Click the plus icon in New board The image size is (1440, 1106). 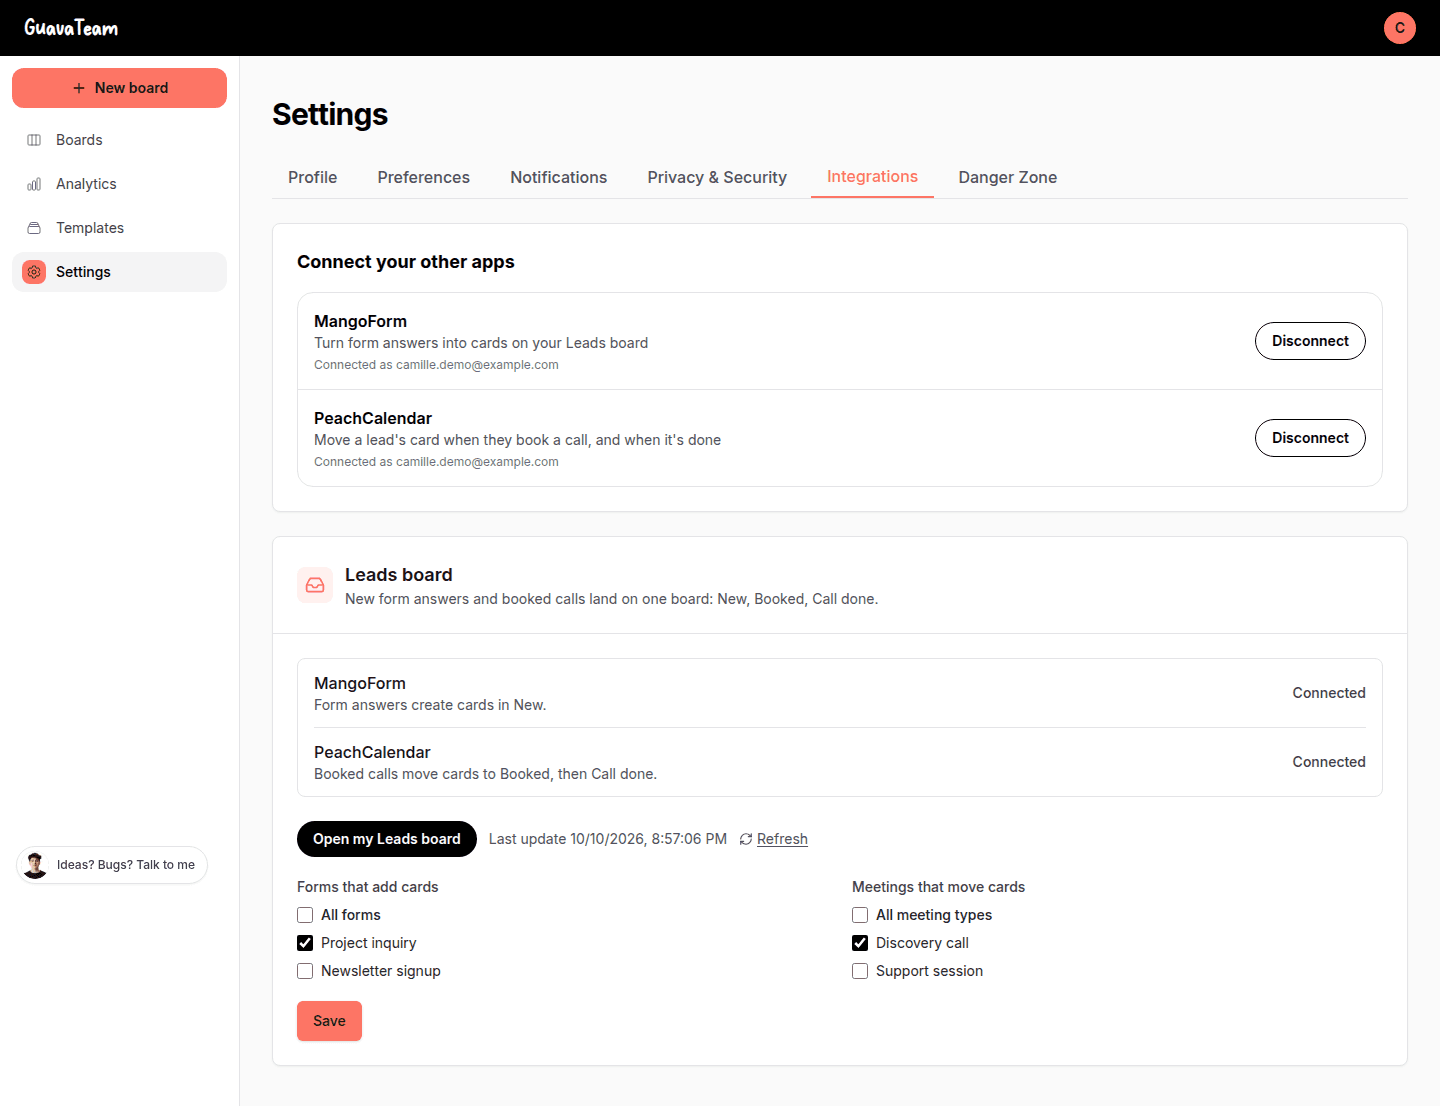tap(79, 88)
